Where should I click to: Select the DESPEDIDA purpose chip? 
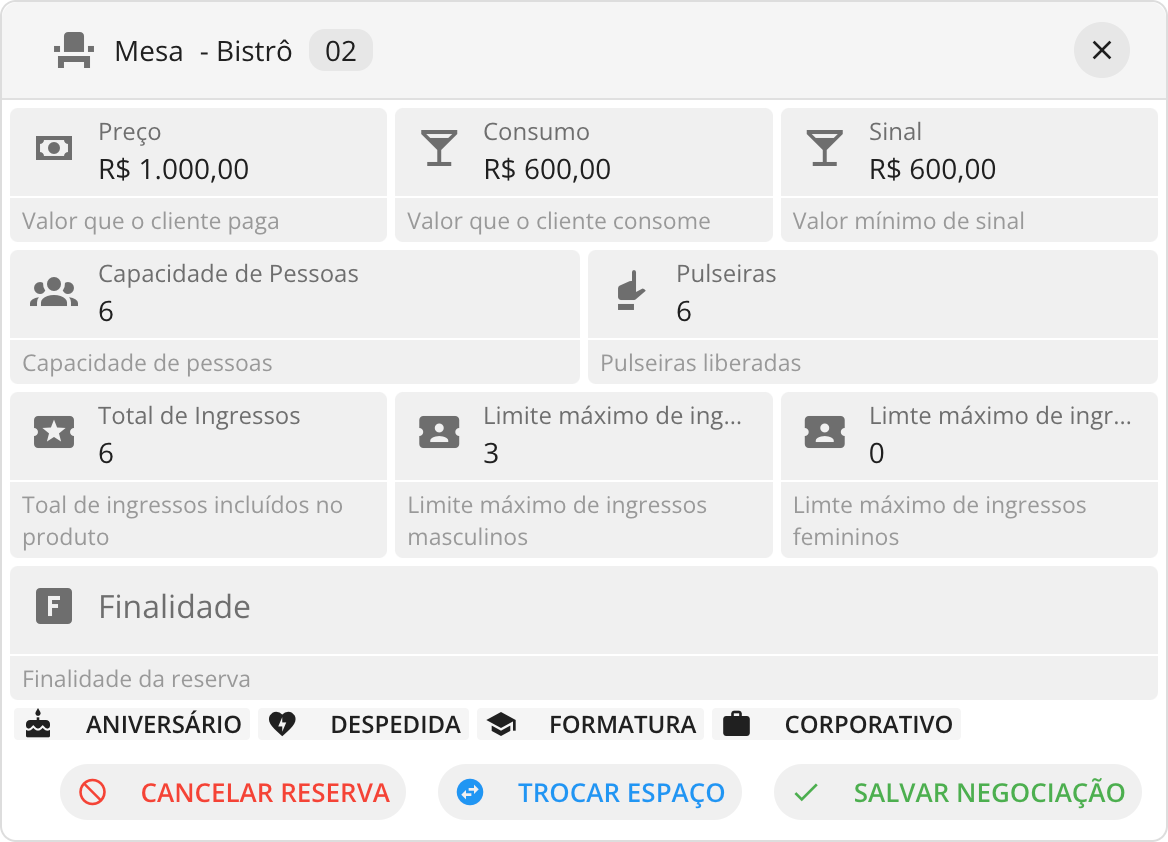364,724
